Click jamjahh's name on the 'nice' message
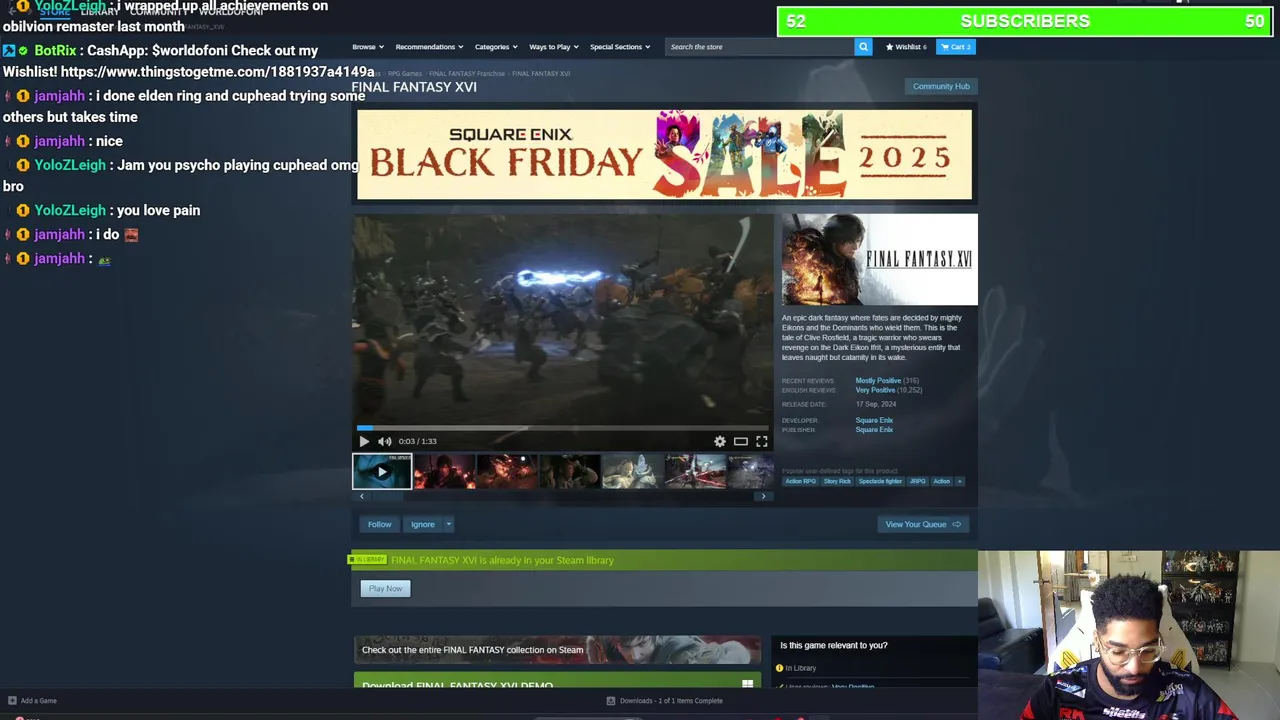Screen dimensions: 1280x720 [x=59, y=141]
